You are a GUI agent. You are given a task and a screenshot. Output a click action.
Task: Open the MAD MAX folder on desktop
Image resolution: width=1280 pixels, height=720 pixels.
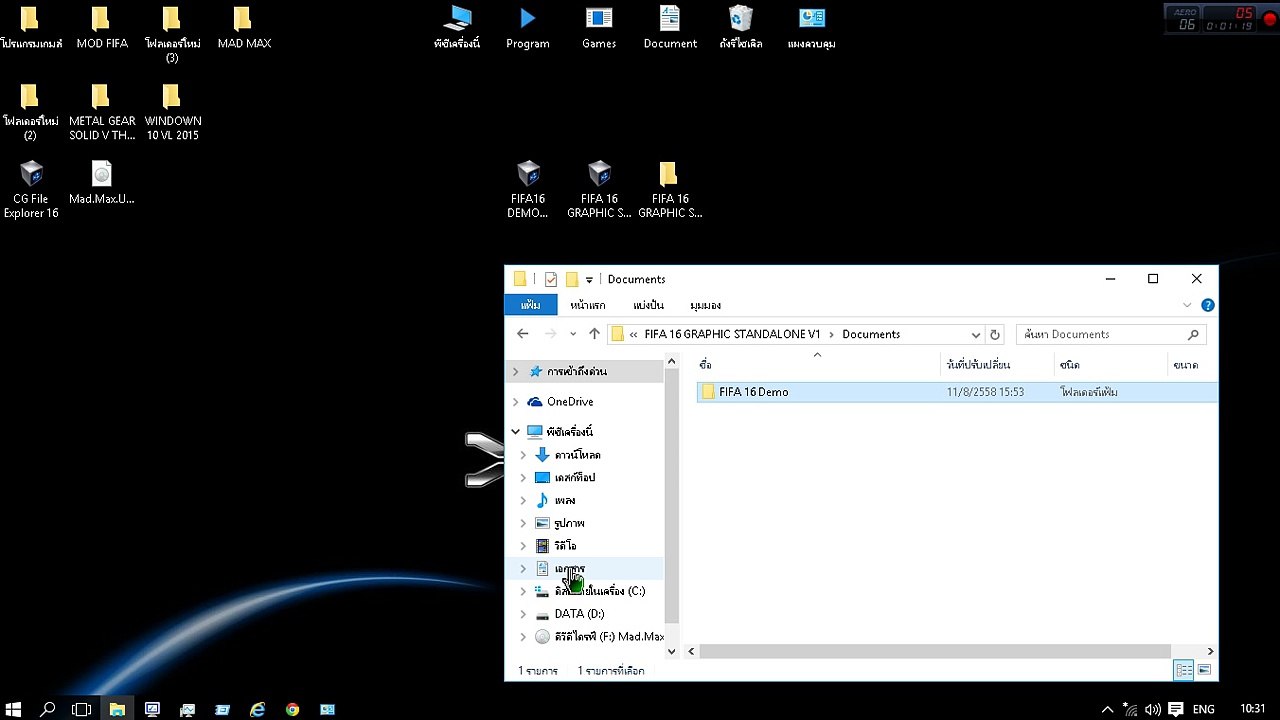pyautogui.click(x=244, y=27)
